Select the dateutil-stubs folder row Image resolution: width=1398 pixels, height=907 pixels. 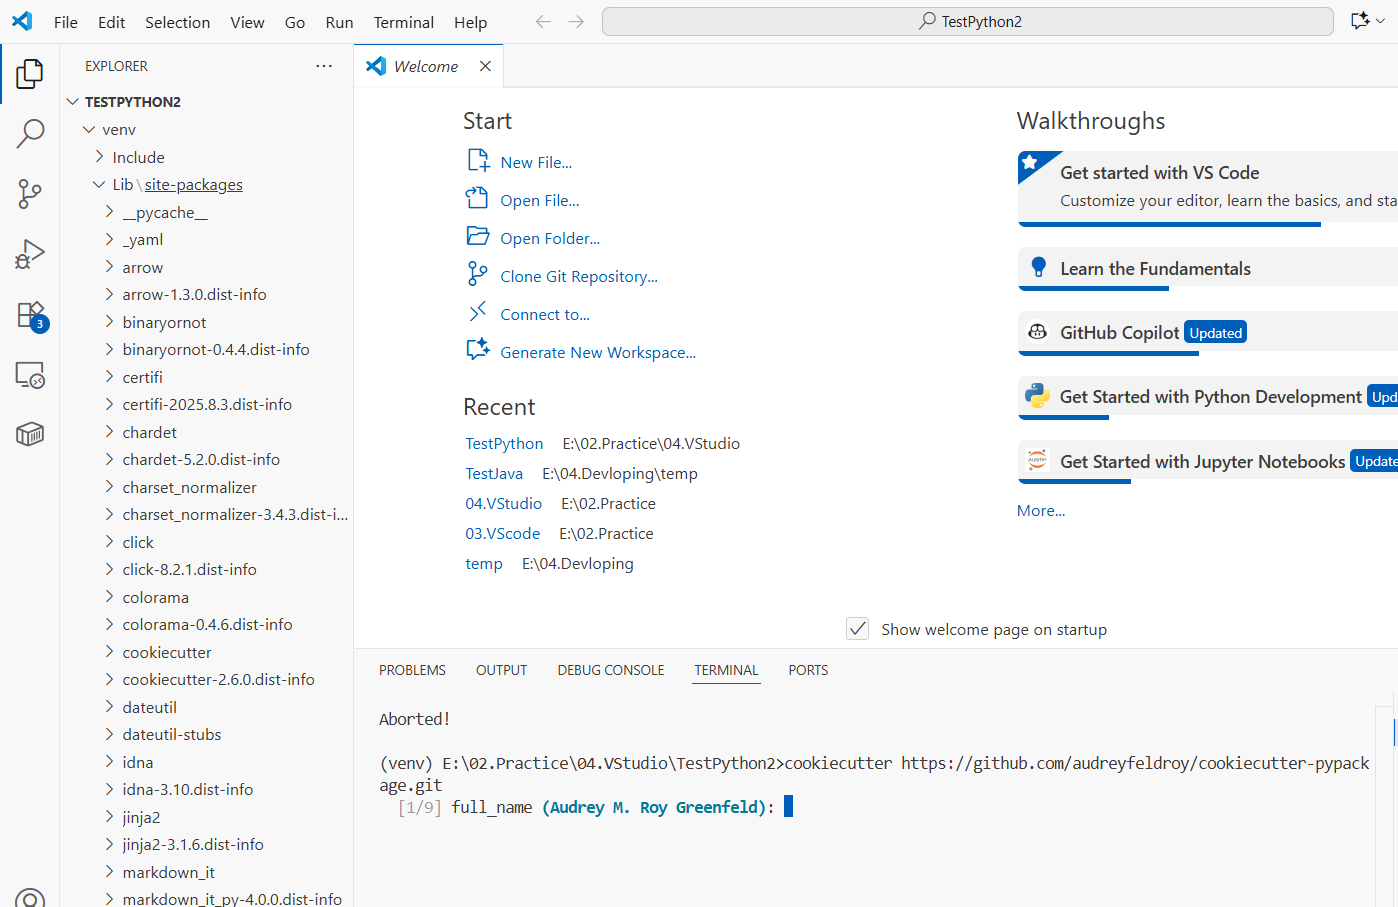(x=206, y=734)
